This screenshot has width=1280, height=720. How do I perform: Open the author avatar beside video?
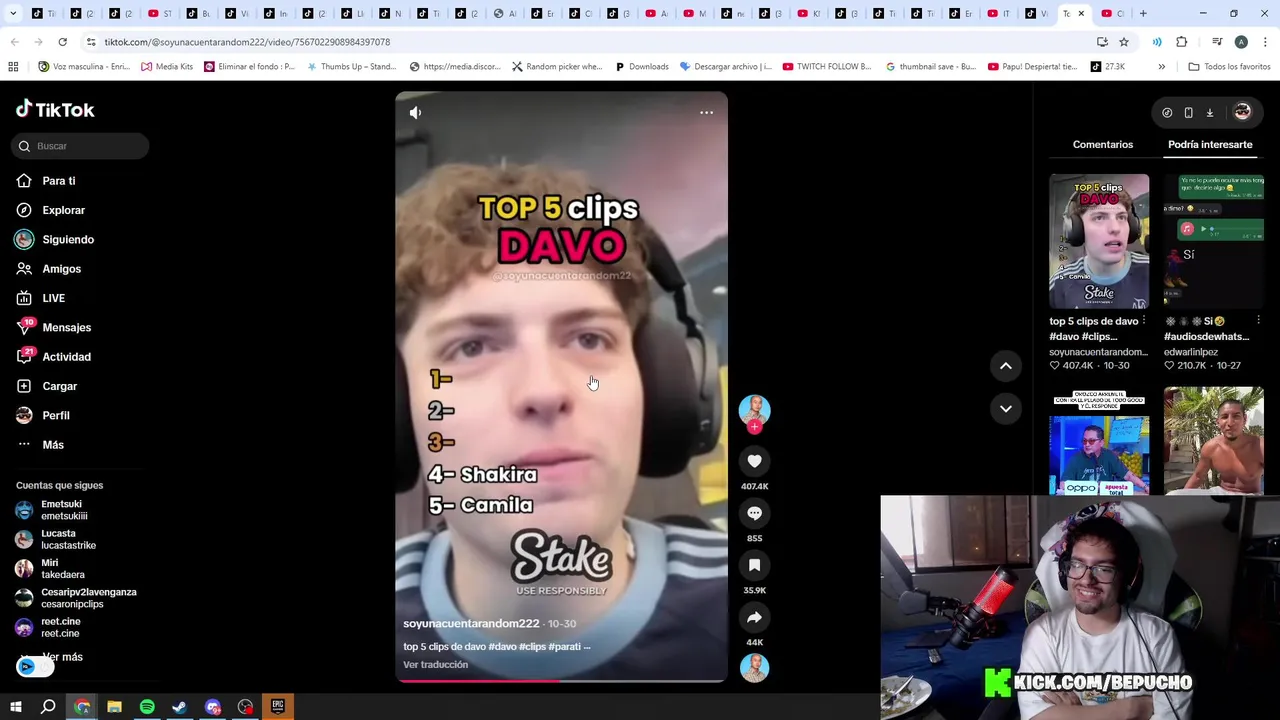pyautogui.click(x=754, y=409)
